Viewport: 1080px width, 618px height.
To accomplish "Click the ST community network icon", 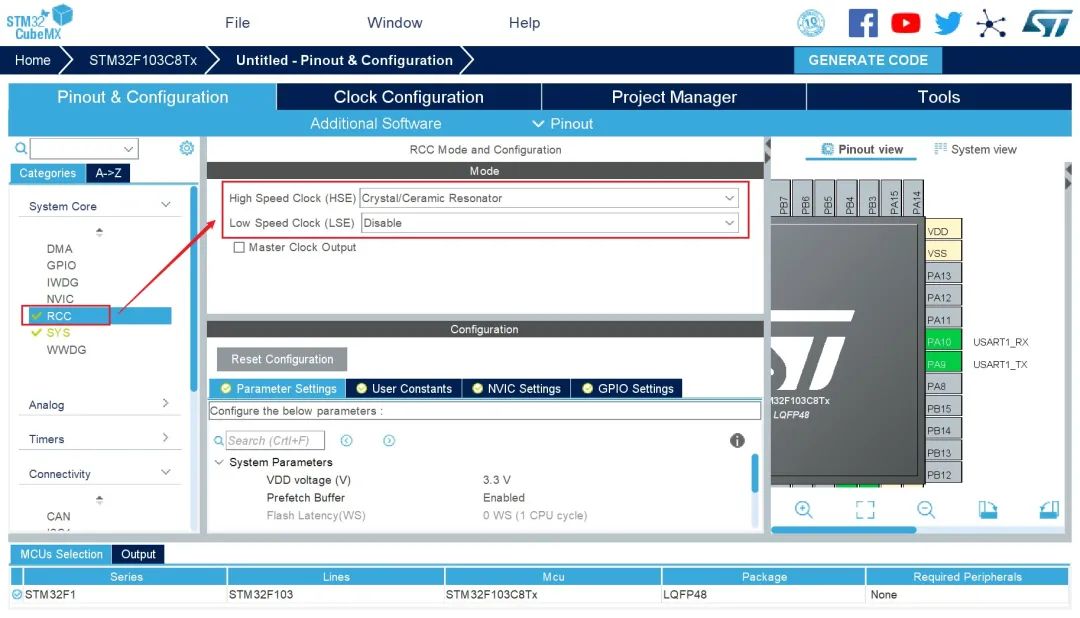I will (991, 24).
